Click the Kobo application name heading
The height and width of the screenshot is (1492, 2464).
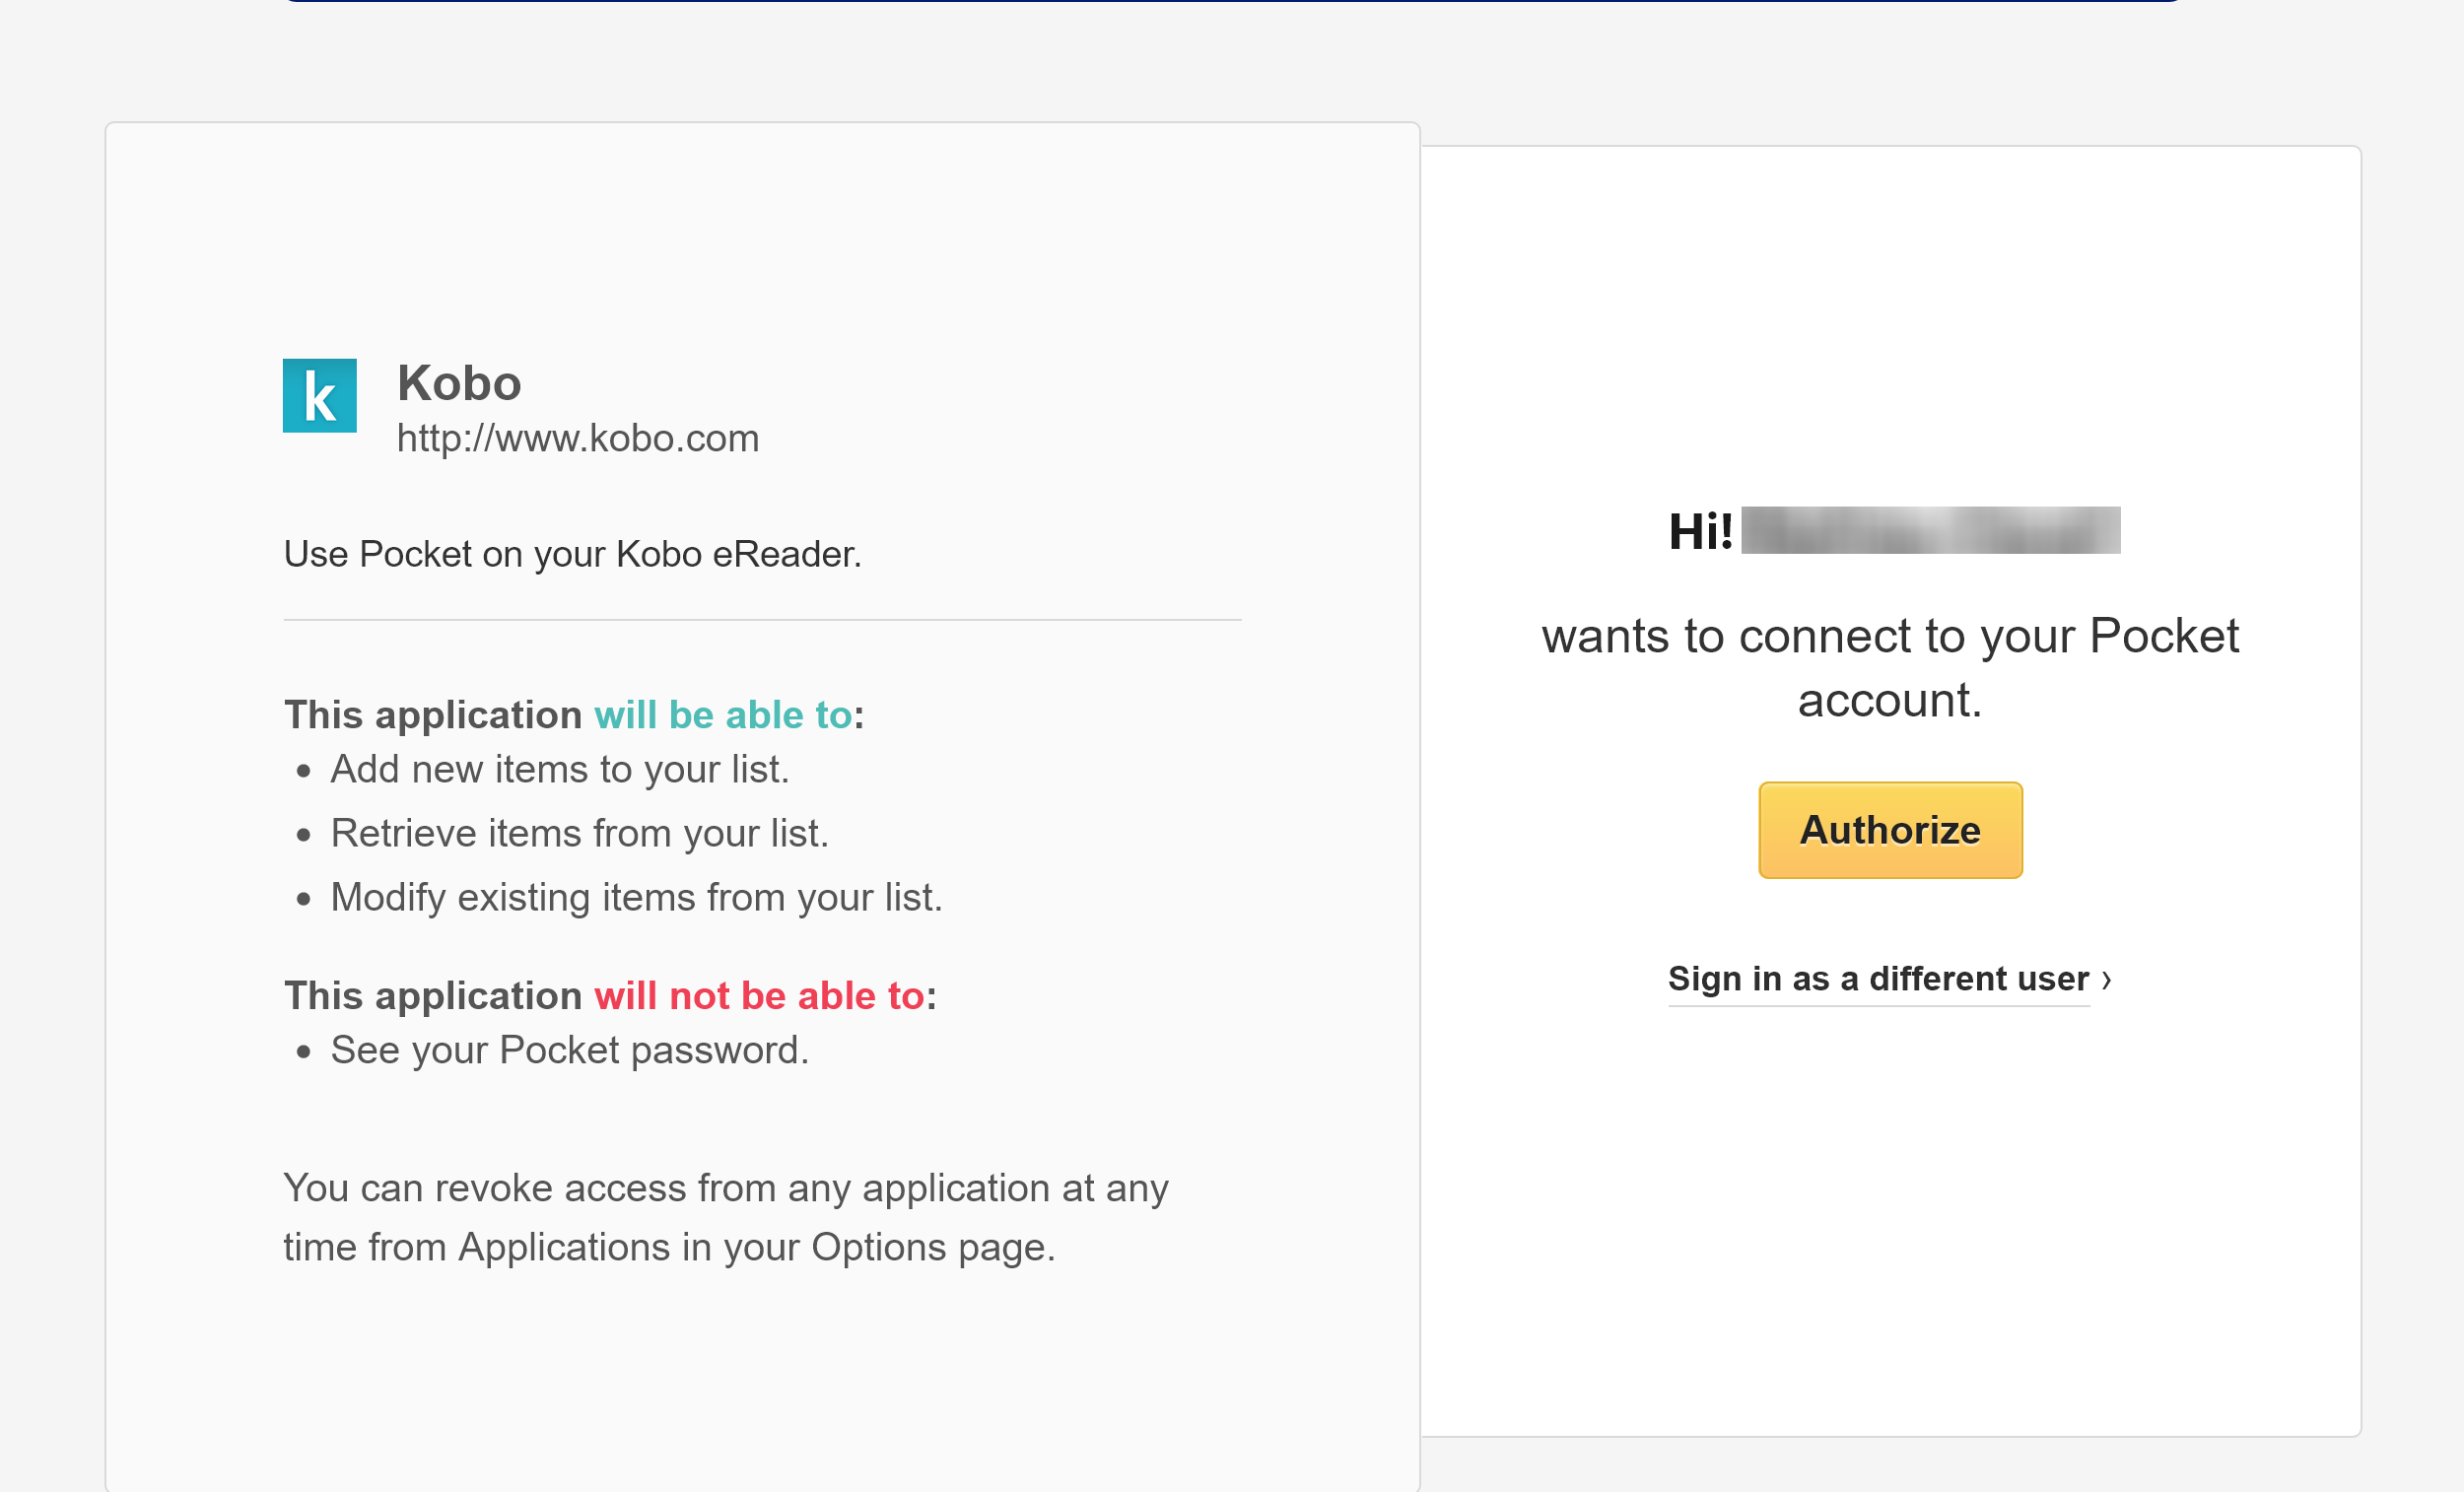click(x=459, y=383)
